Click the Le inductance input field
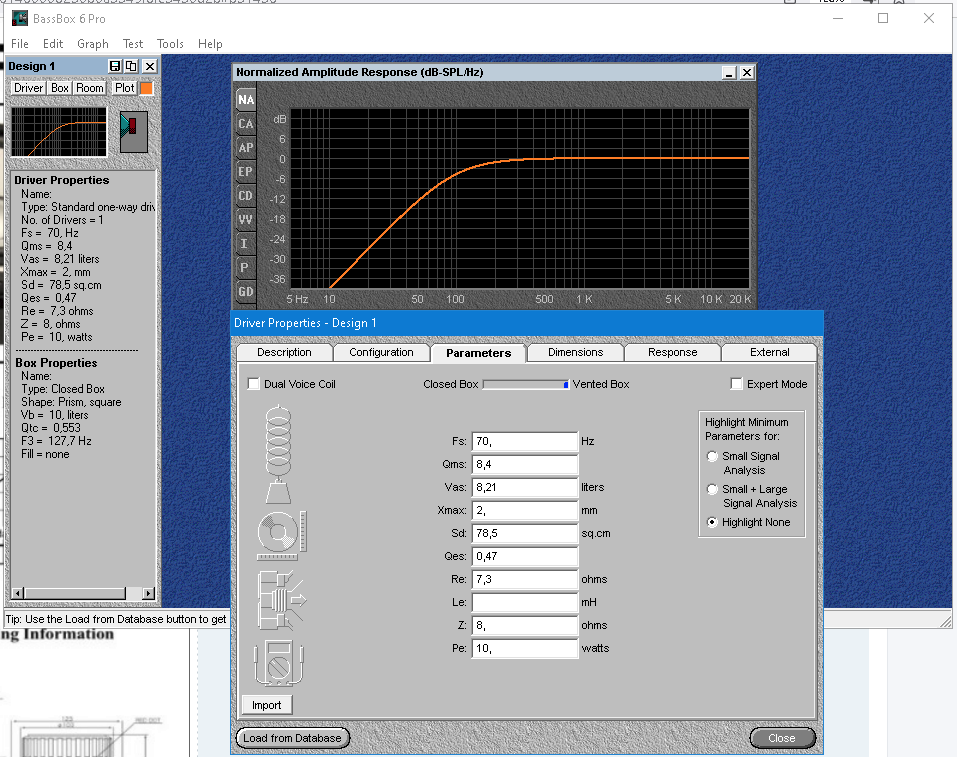The width and height of the screenshot is (957, 757). point(524,603)
